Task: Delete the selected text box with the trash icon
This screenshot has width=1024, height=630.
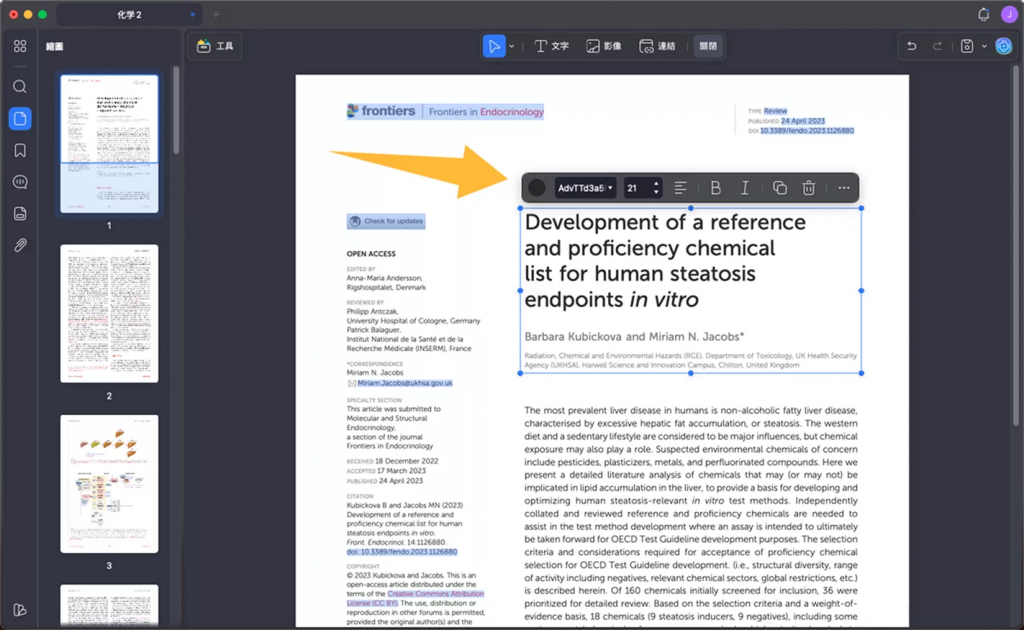Action: [808, 188]
